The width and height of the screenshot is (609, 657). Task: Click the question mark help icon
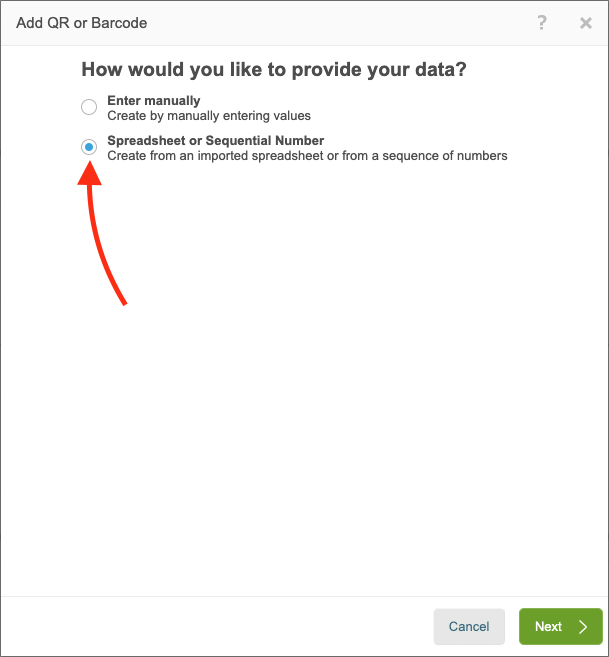click(542, 22)
